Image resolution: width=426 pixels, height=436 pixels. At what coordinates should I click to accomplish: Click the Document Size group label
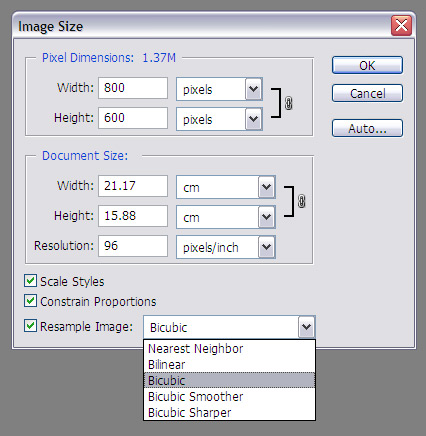pos(85,156)
